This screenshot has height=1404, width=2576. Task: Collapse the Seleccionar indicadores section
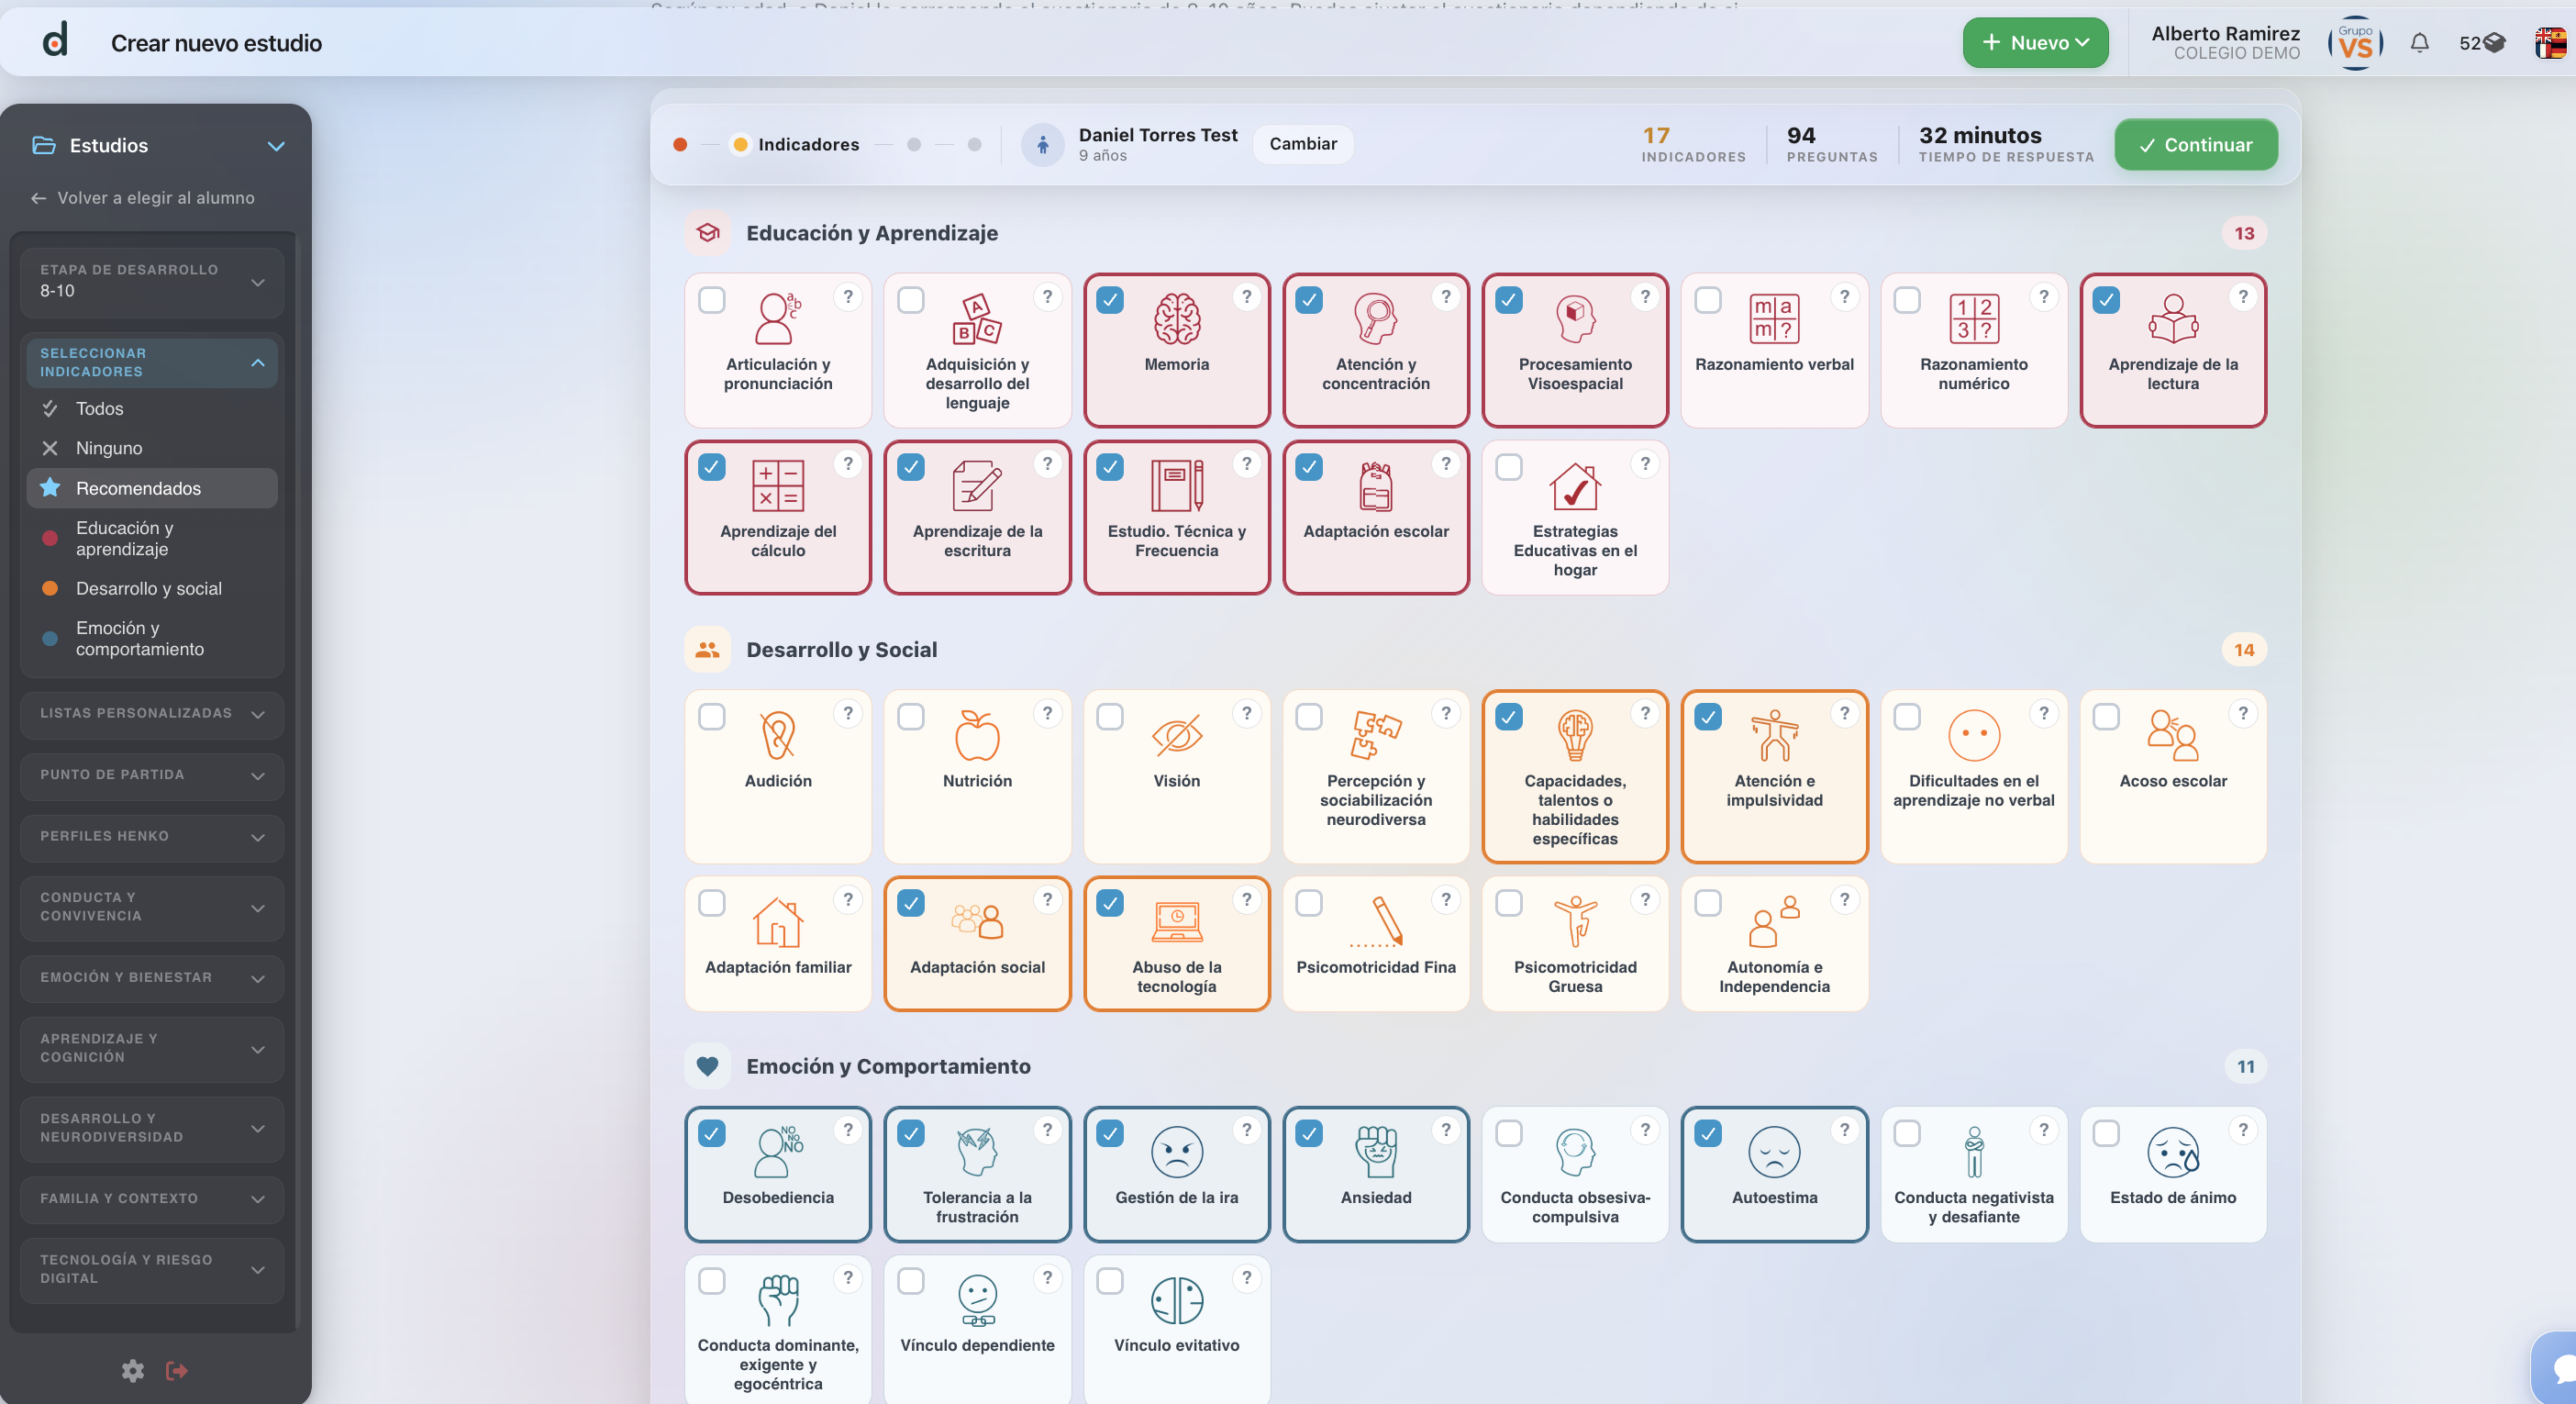pyautogui.click(x=152, y=362)
